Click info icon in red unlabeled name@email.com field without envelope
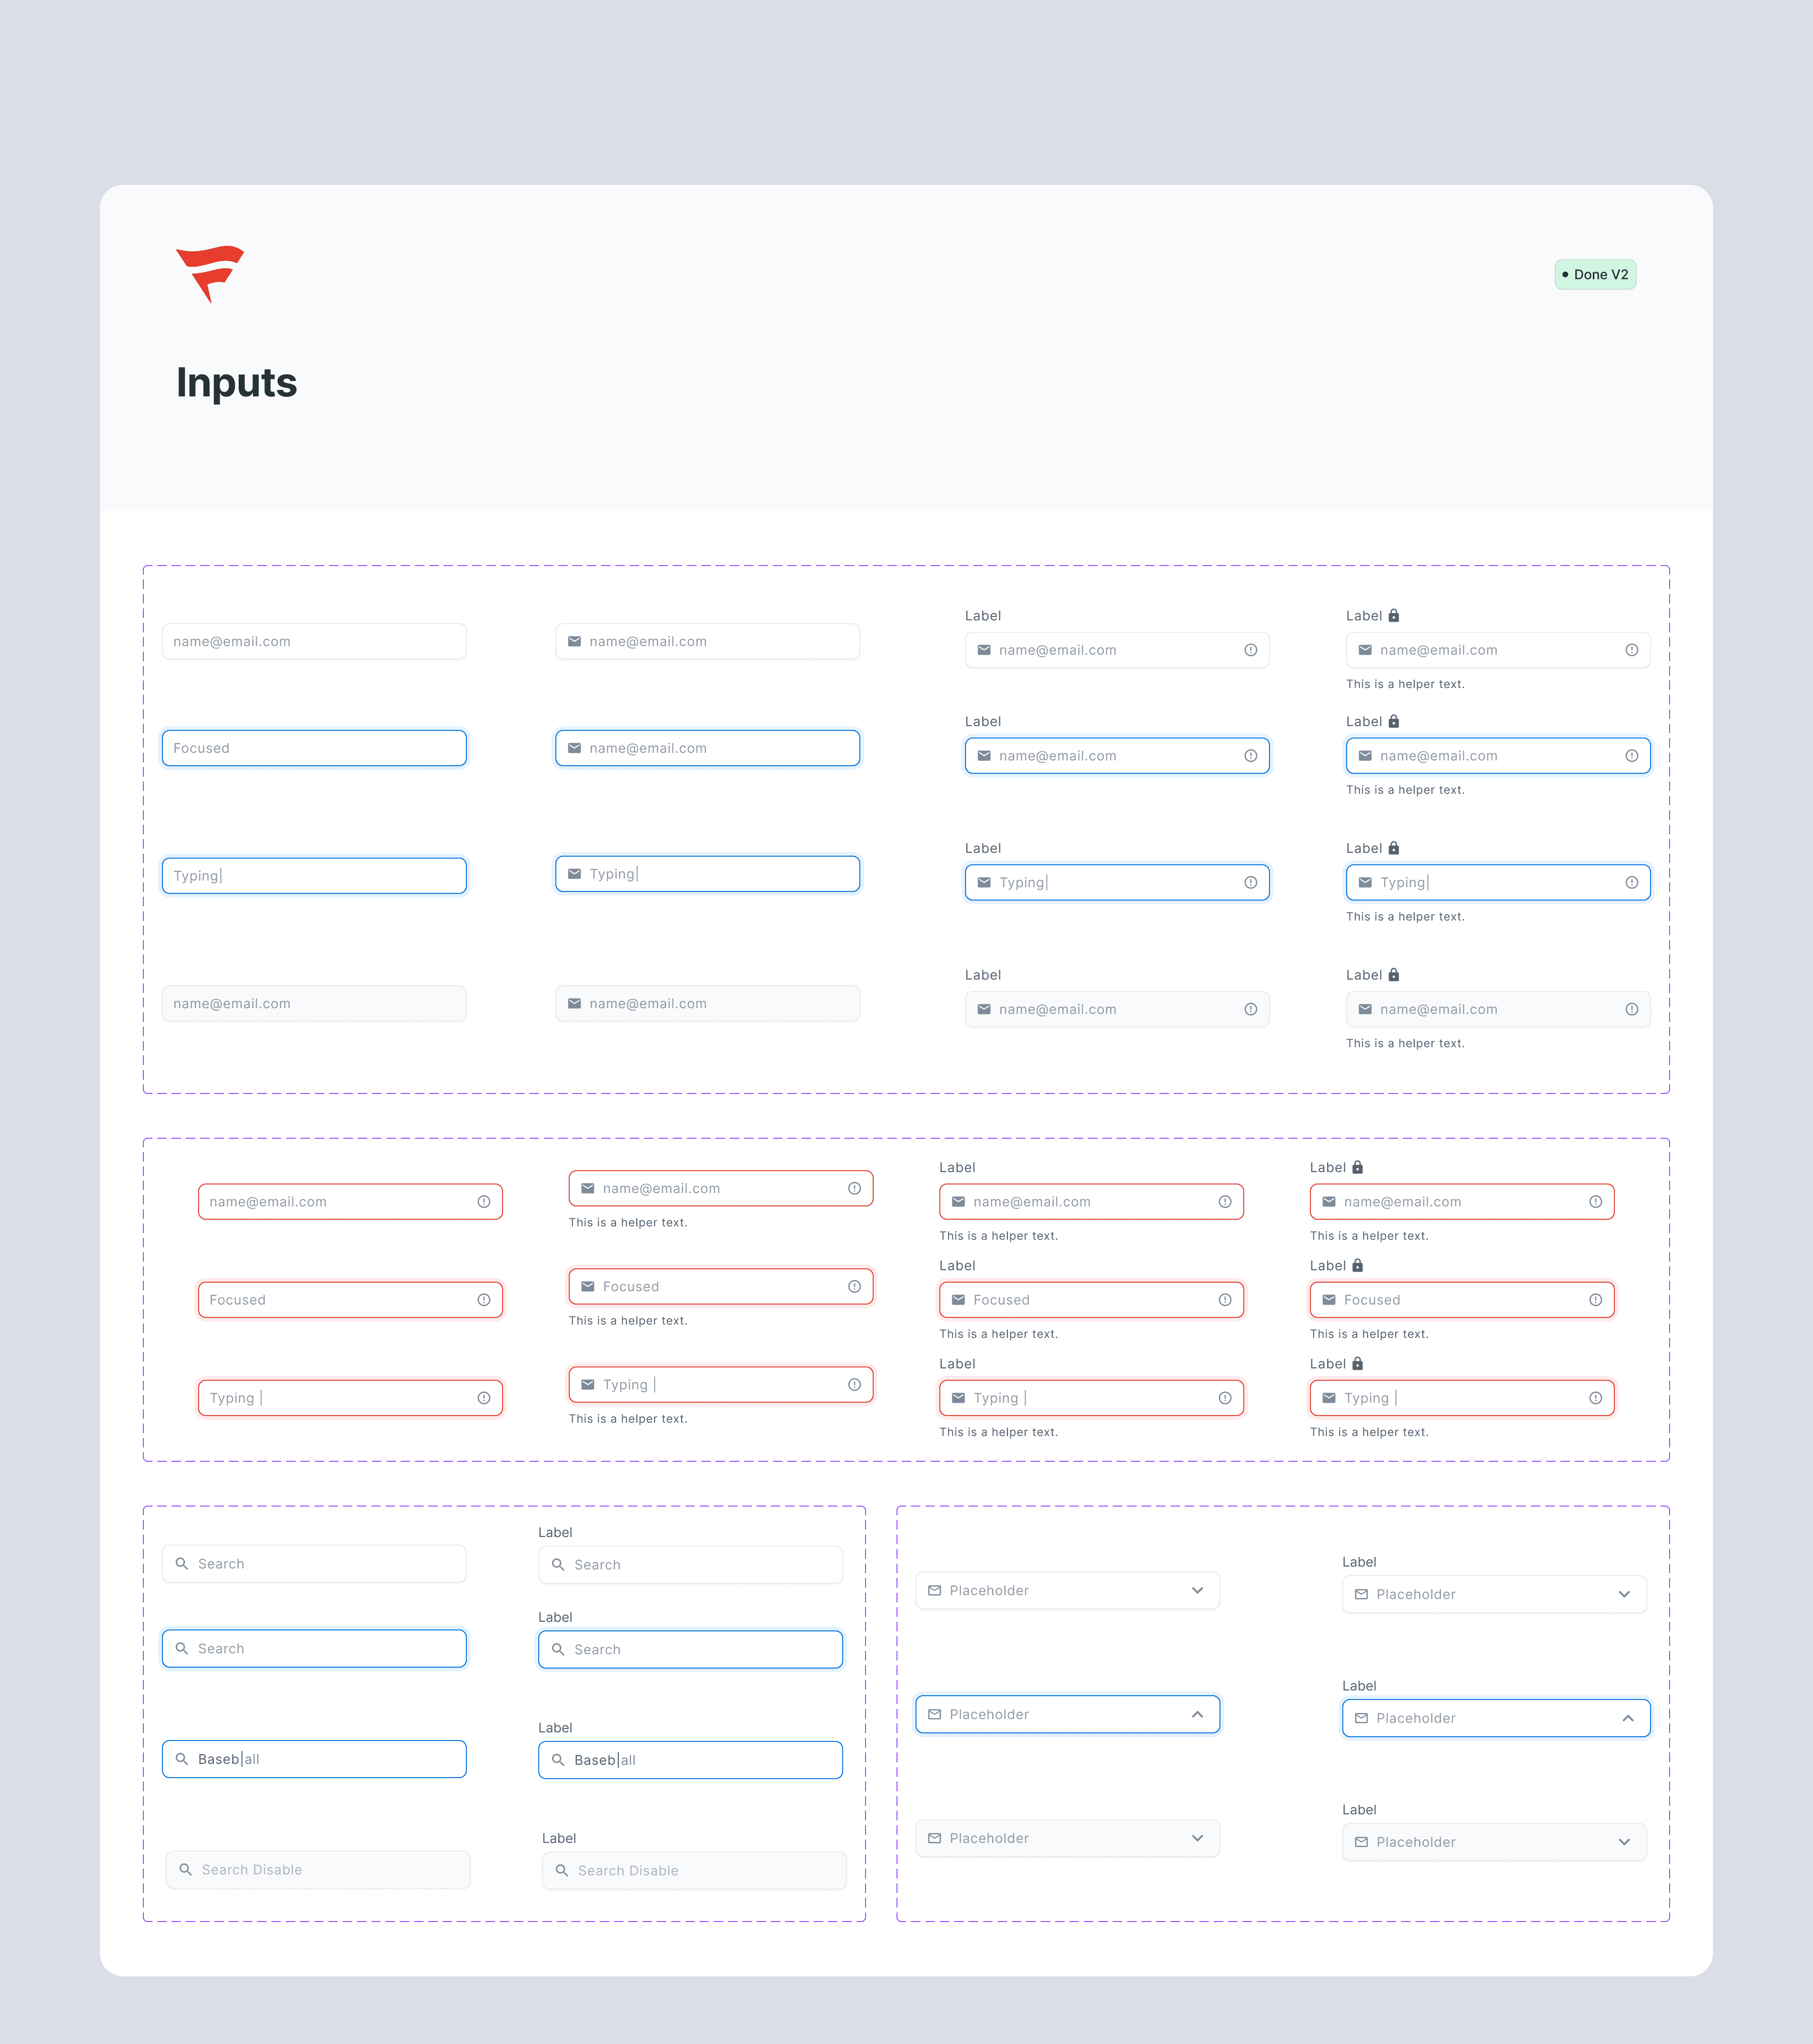 pos(484,1202)
